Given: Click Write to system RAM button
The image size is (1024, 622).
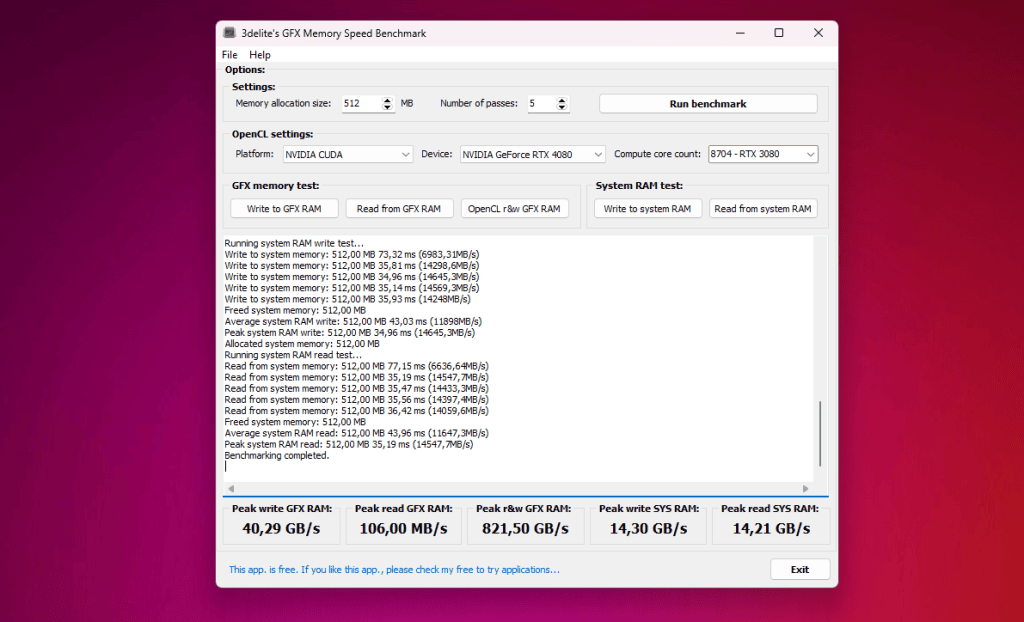Looking at the screenshot, I should 647,209.
